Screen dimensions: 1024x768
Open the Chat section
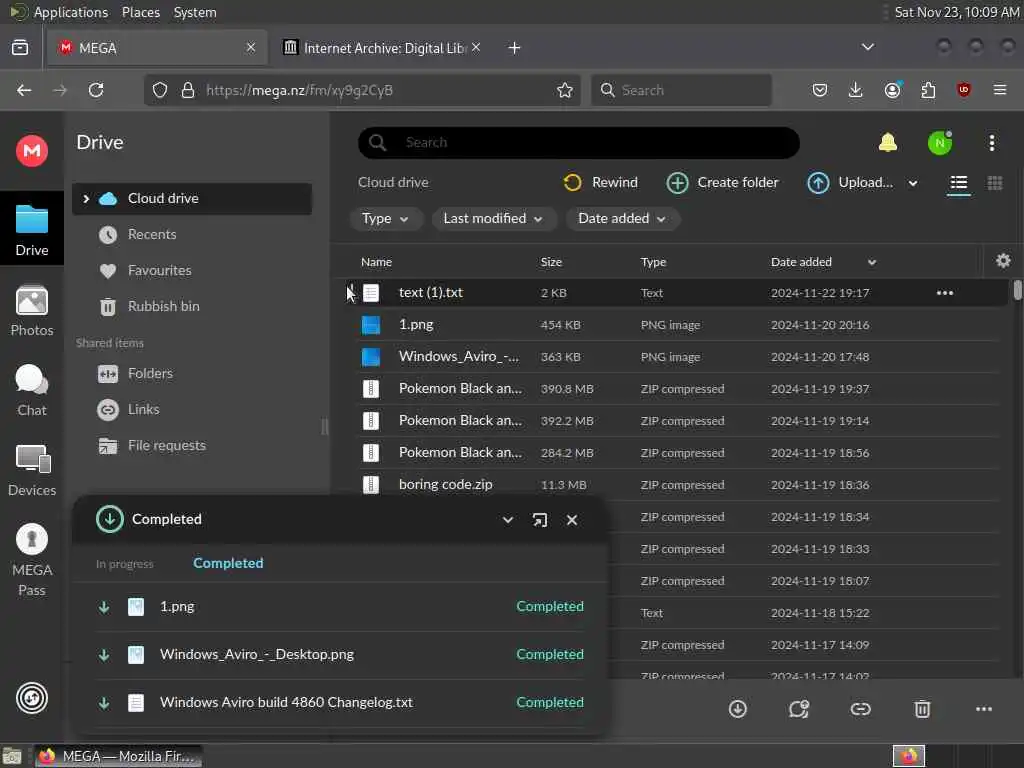pyautogui.click(x=31, y=391)
